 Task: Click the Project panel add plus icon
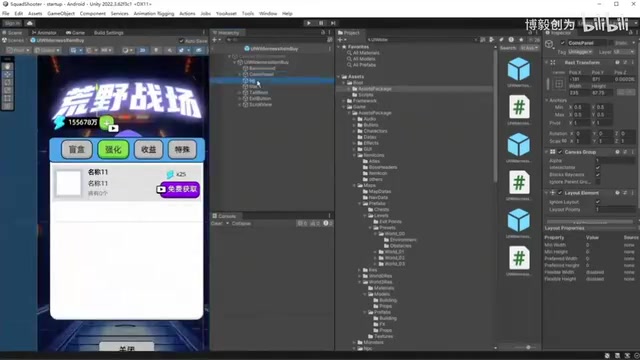click(340, 40)
